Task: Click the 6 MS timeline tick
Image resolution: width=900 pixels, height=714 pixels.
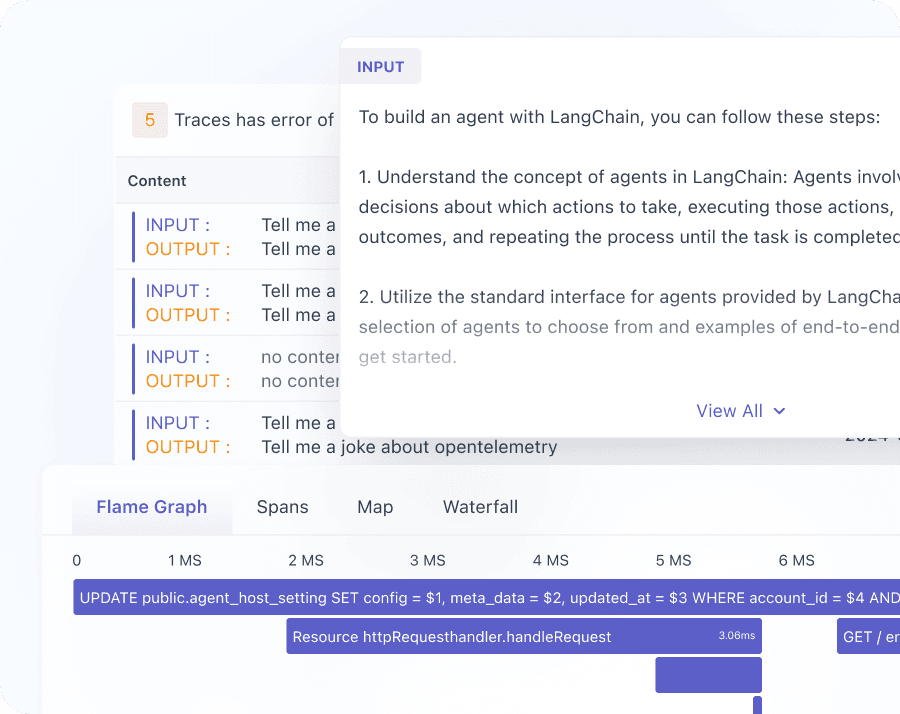Action: (x=796, y=560)
